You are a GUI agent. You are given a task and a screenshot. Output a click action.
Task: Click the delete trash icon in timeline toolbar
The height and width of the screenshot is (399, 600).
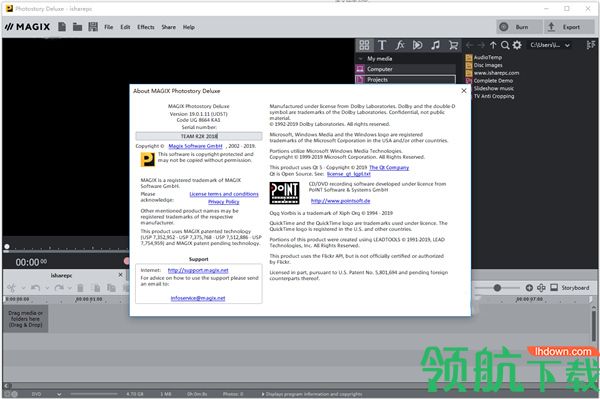click(x=80, y=288)
